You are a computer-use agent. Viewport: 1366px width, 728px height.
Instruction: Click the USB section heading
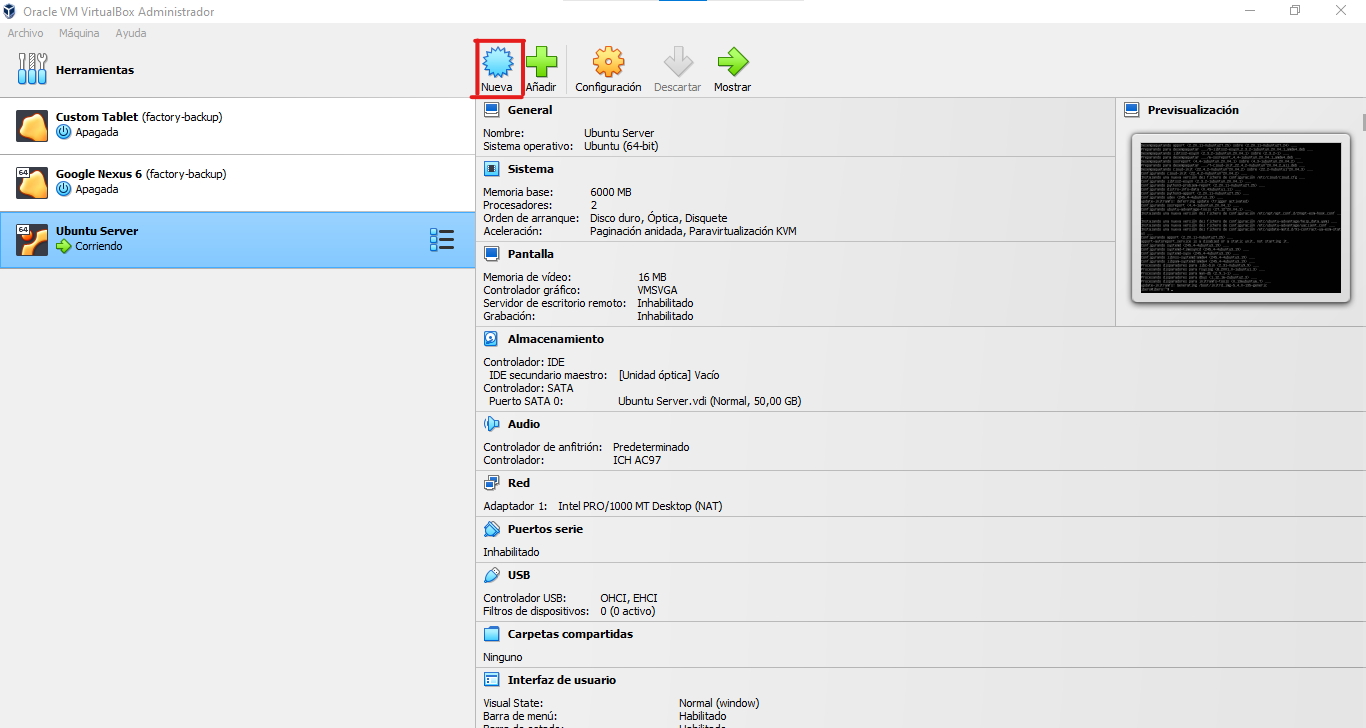(519, 575)
